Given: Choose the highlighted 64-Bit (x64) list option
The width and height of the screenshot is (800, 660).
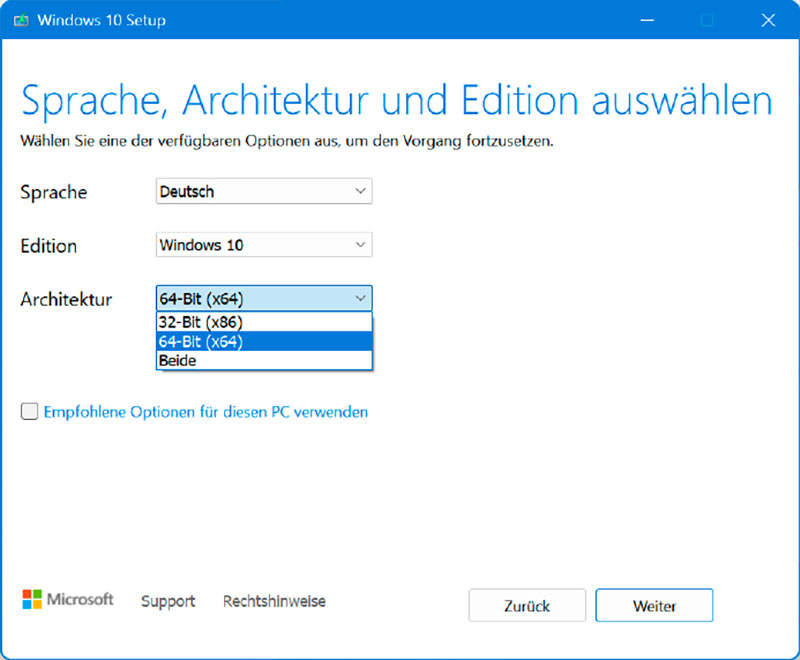Looking at the screenshot, I should (x=264, y=341).
